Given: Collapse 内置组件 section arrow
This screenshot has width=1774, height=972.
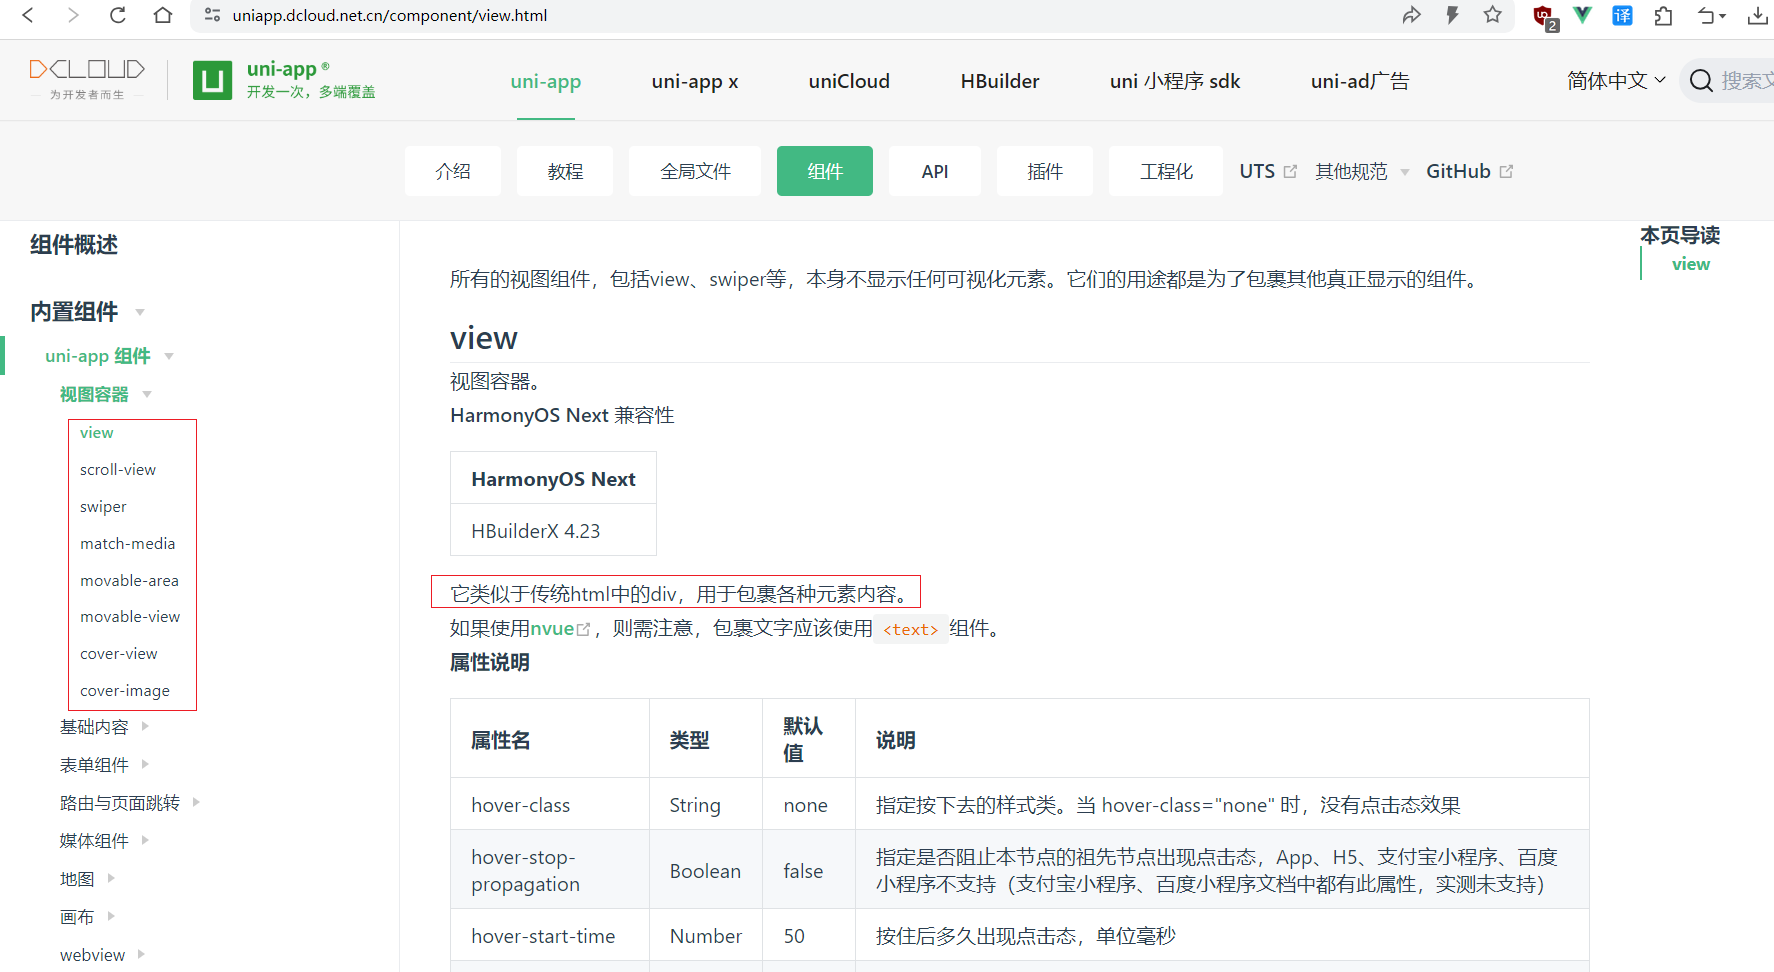Looking at the screenshot, I should [140, 312].
